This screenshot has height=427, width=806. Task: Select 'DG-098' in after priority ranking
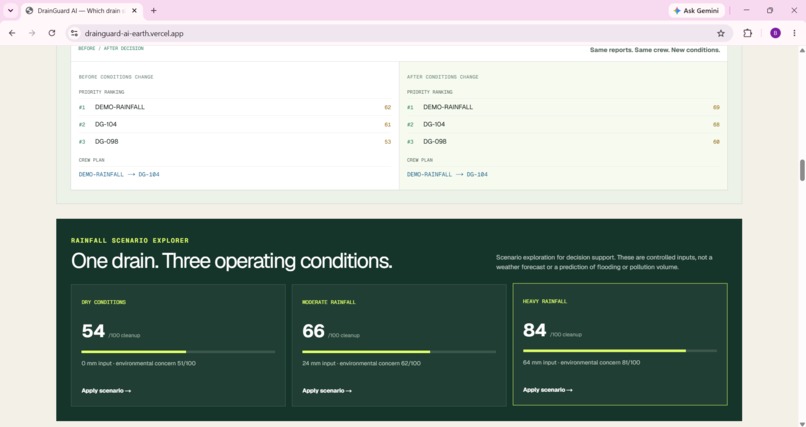point(435,141)
